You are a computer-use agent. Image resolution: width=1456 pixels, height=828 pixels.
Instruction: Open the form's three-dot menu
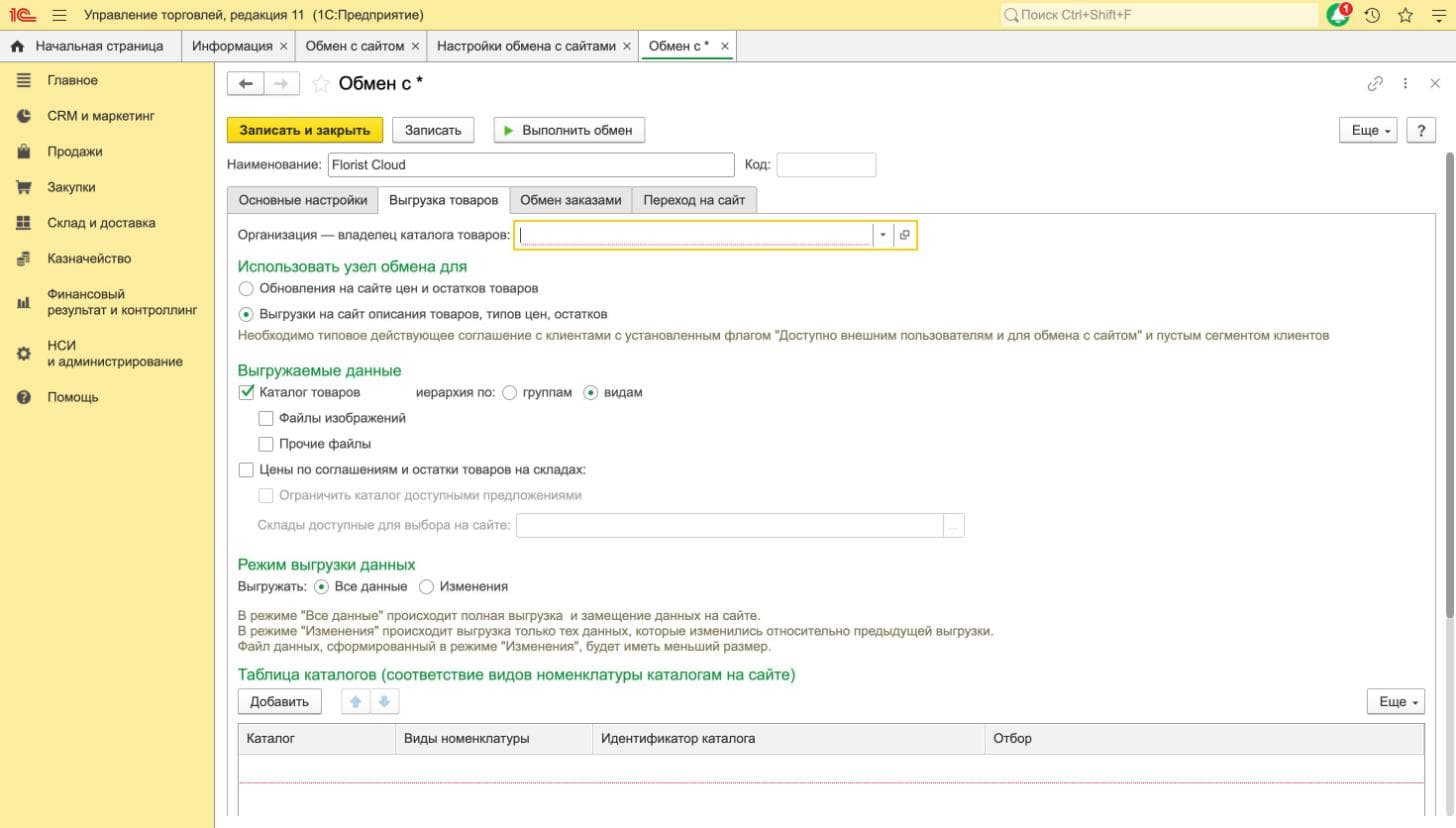pos(1405,84)
